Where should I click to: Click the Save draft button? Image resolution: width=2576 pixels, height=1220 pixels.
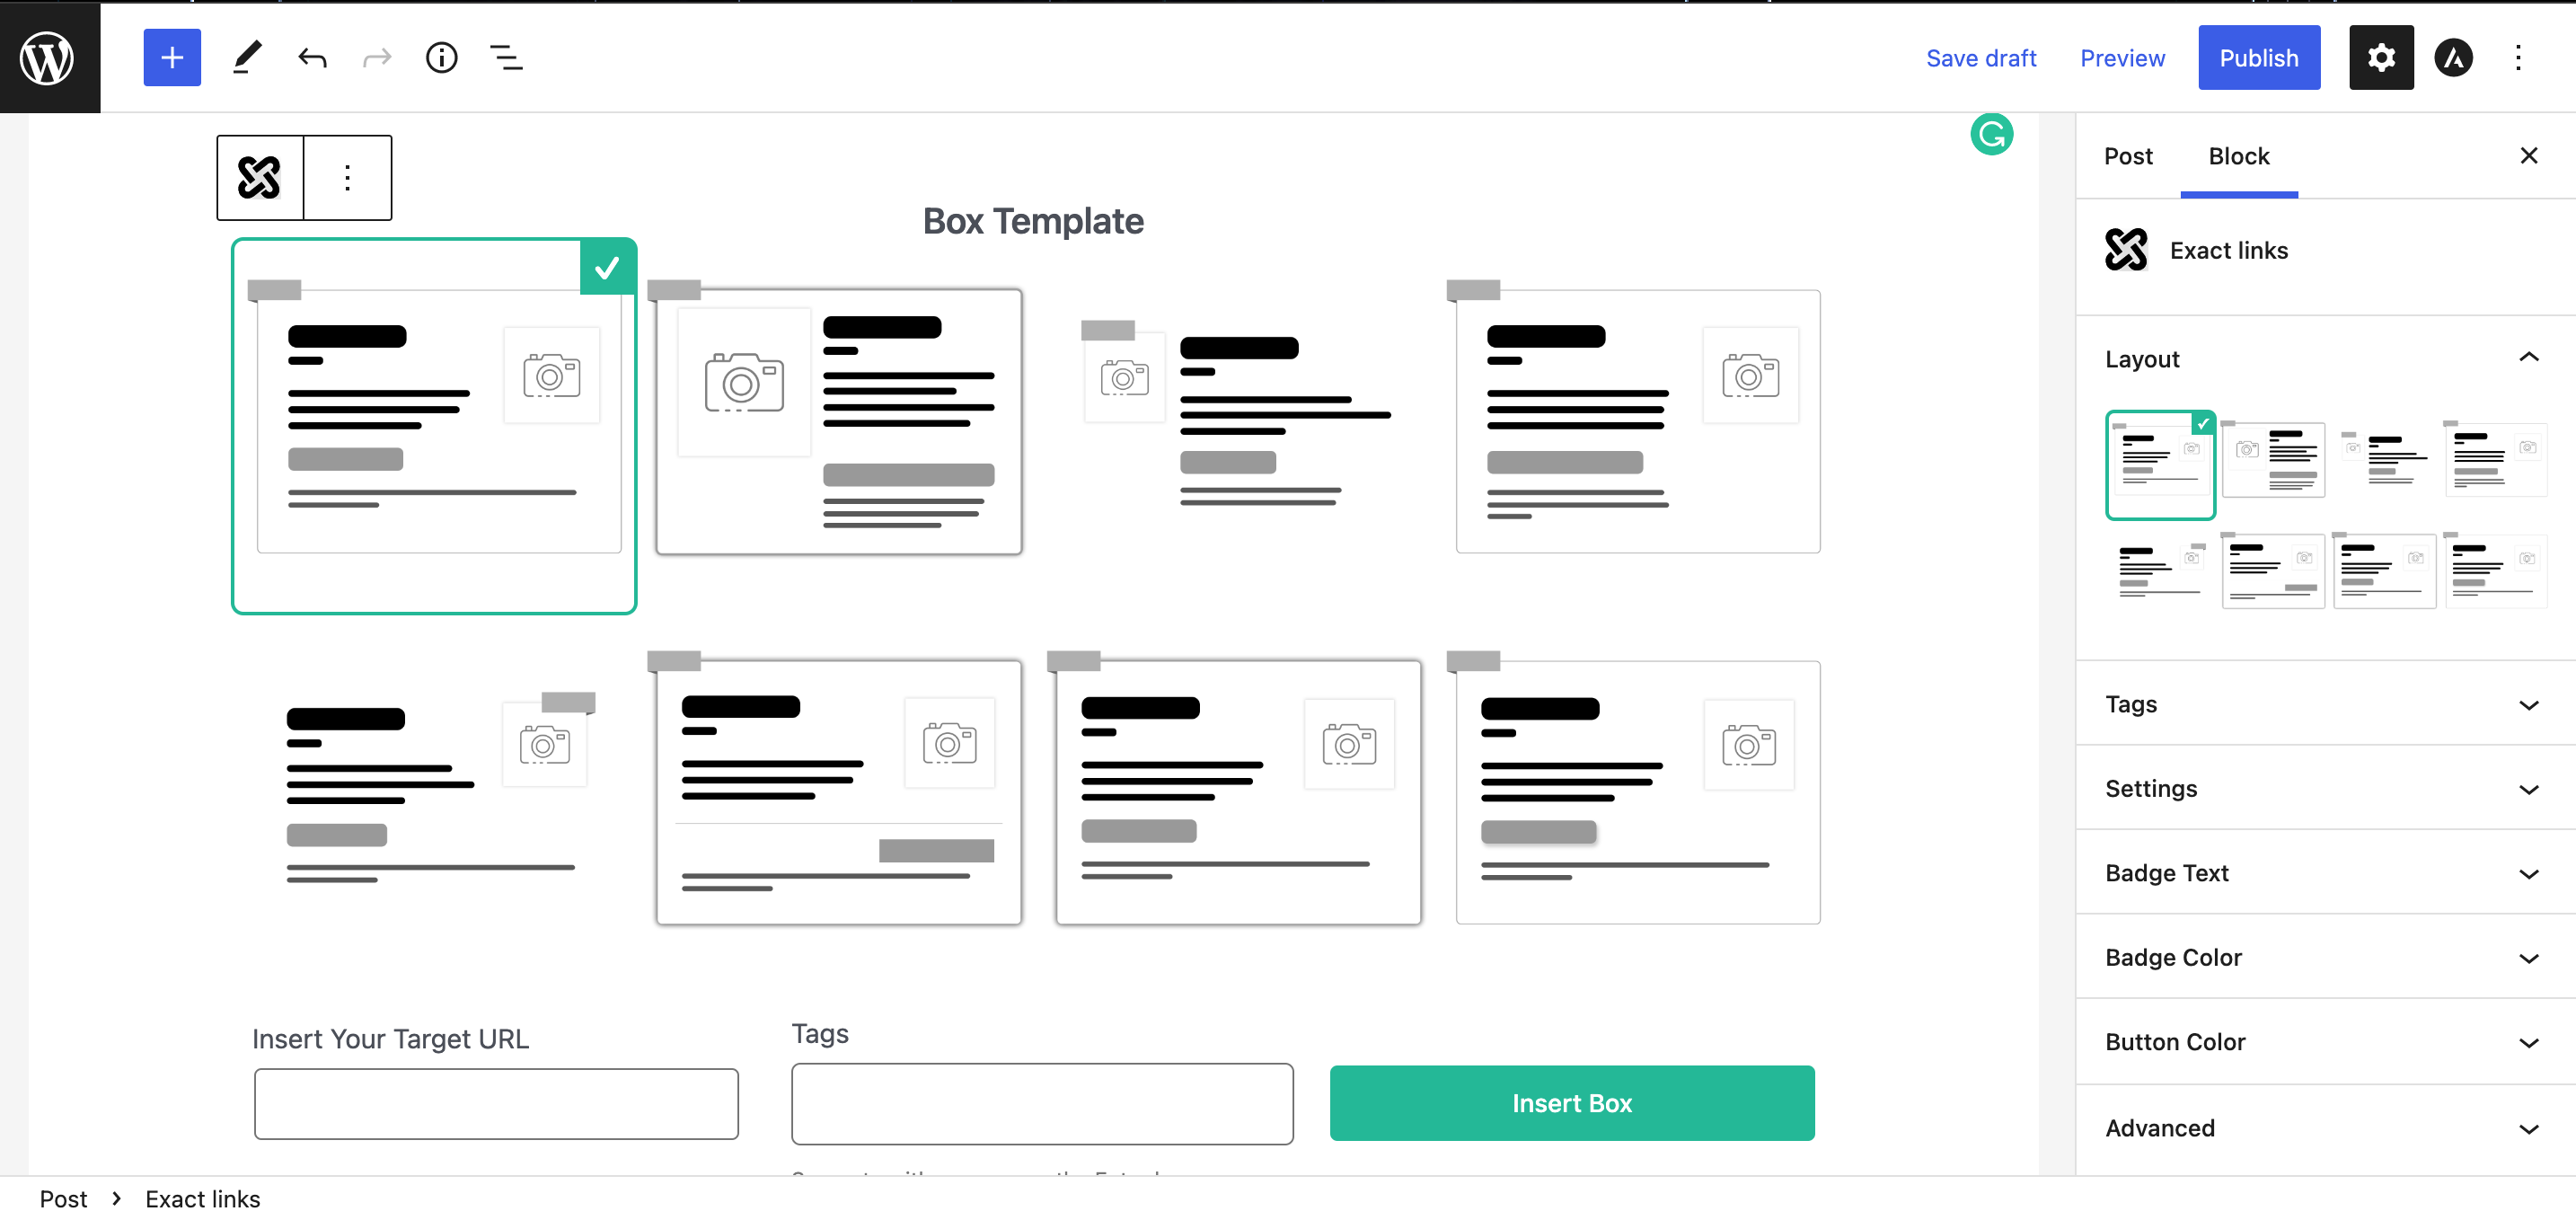click(1981, 57)
